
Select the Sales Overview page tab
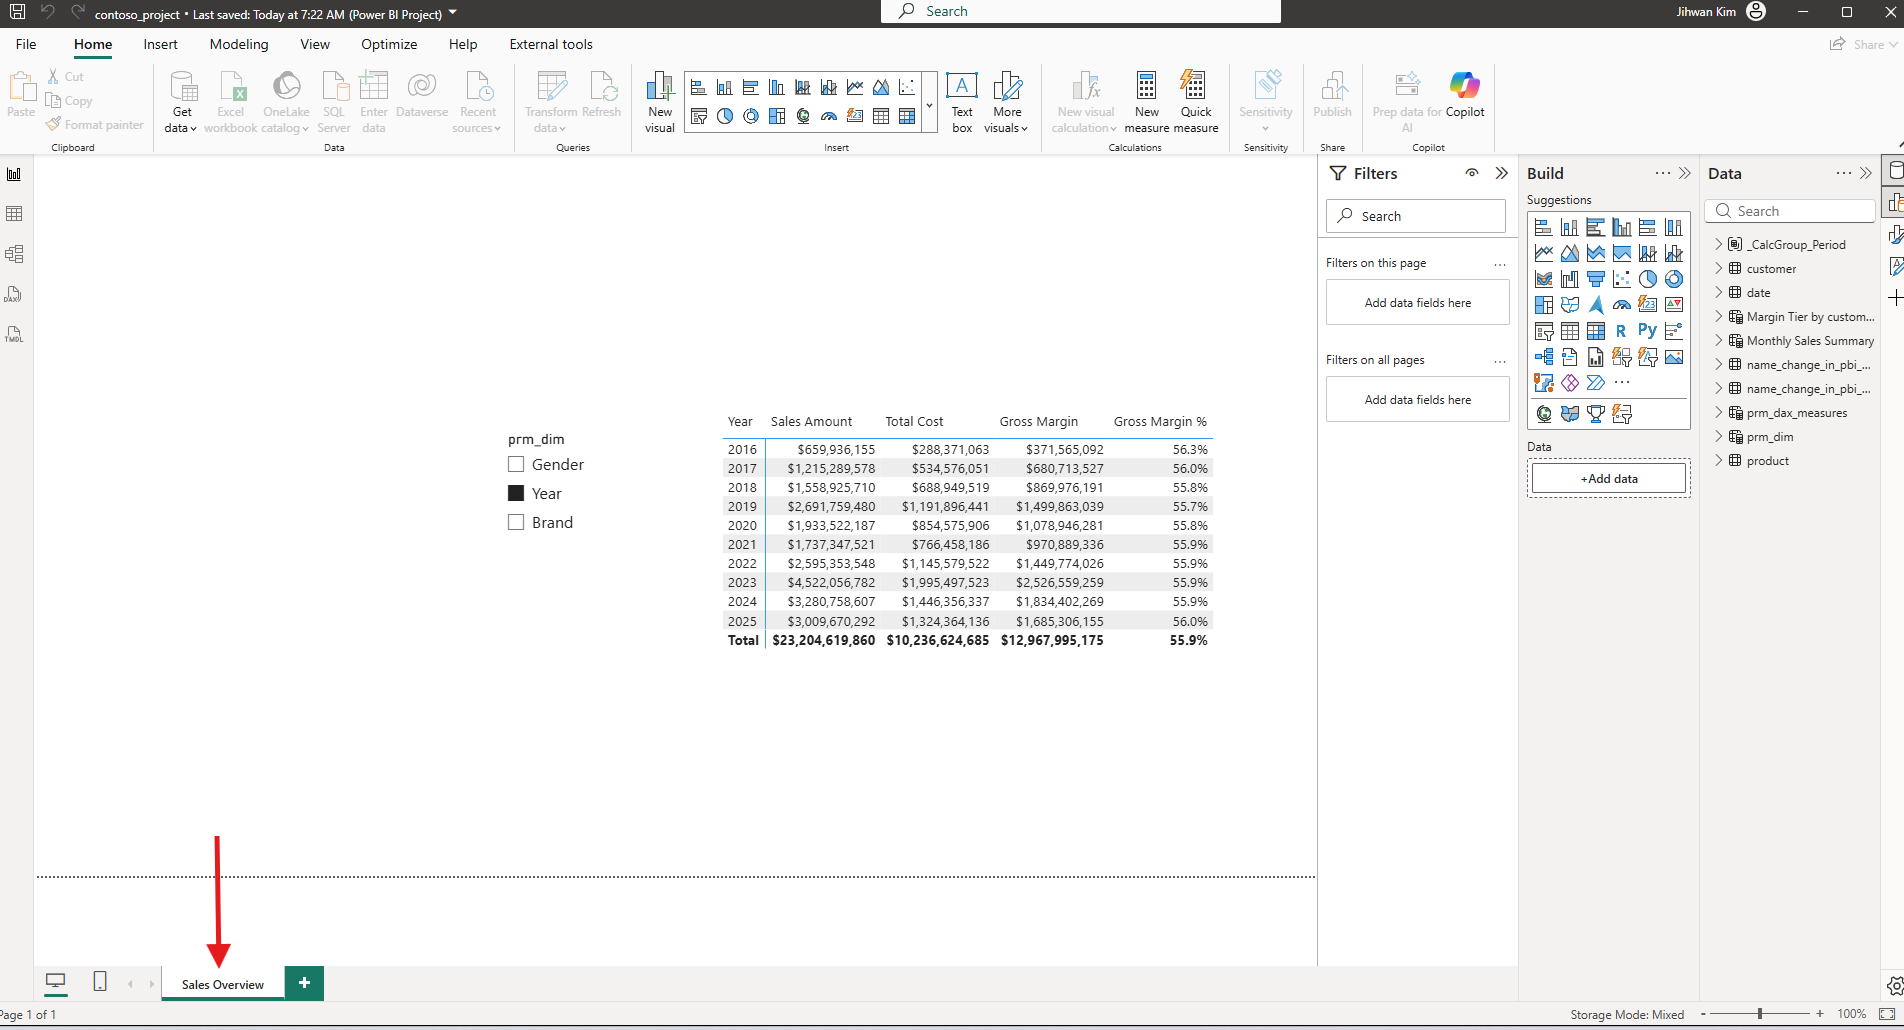223,984
